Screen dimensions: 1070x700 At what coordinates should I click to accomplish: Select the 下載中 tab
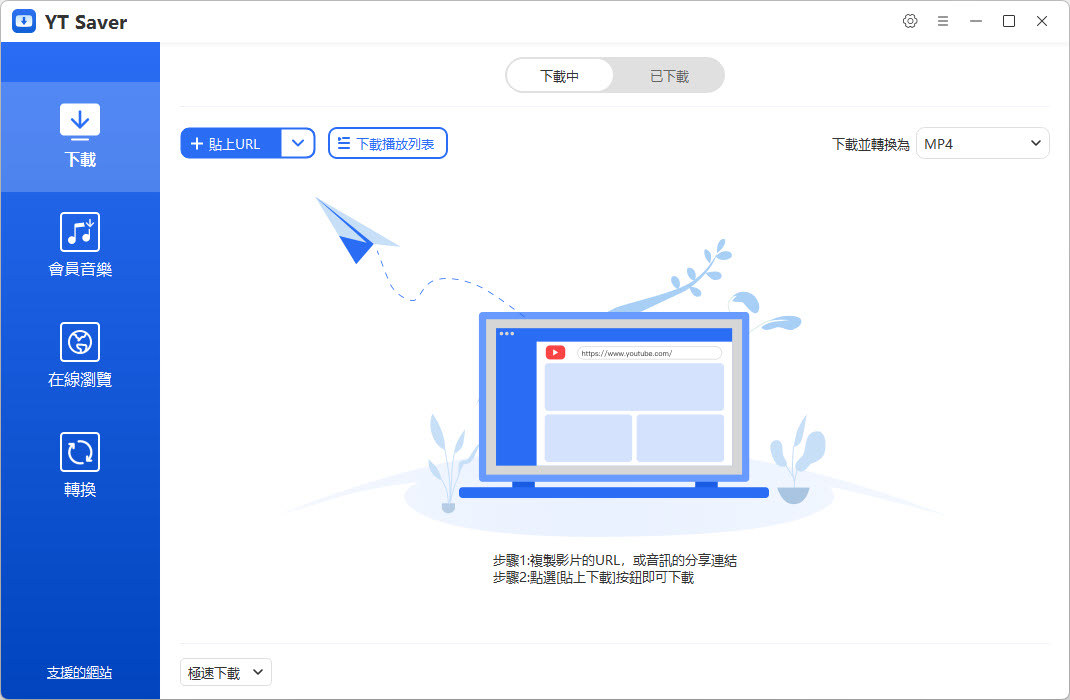(561, 74)
